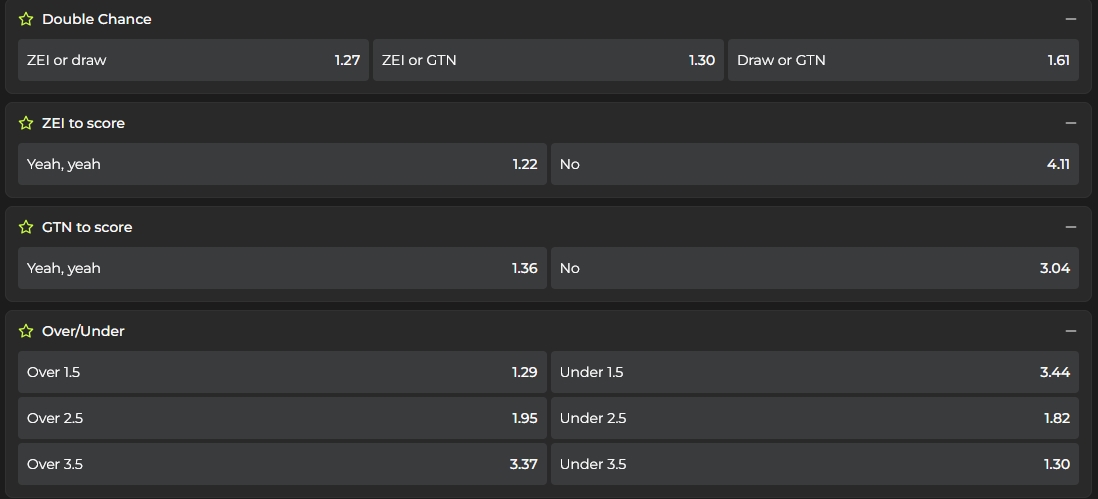This screenshot has width=1098, height=499.
Task: Star the ZEI to score market
Action: [26, 123]
